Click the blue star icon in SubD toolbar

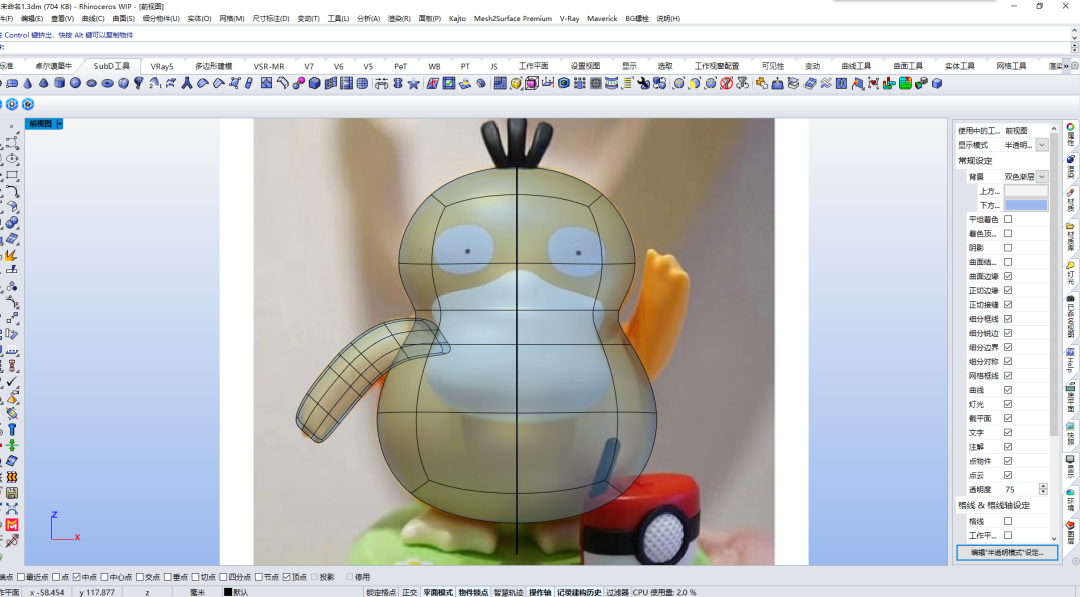413,83
